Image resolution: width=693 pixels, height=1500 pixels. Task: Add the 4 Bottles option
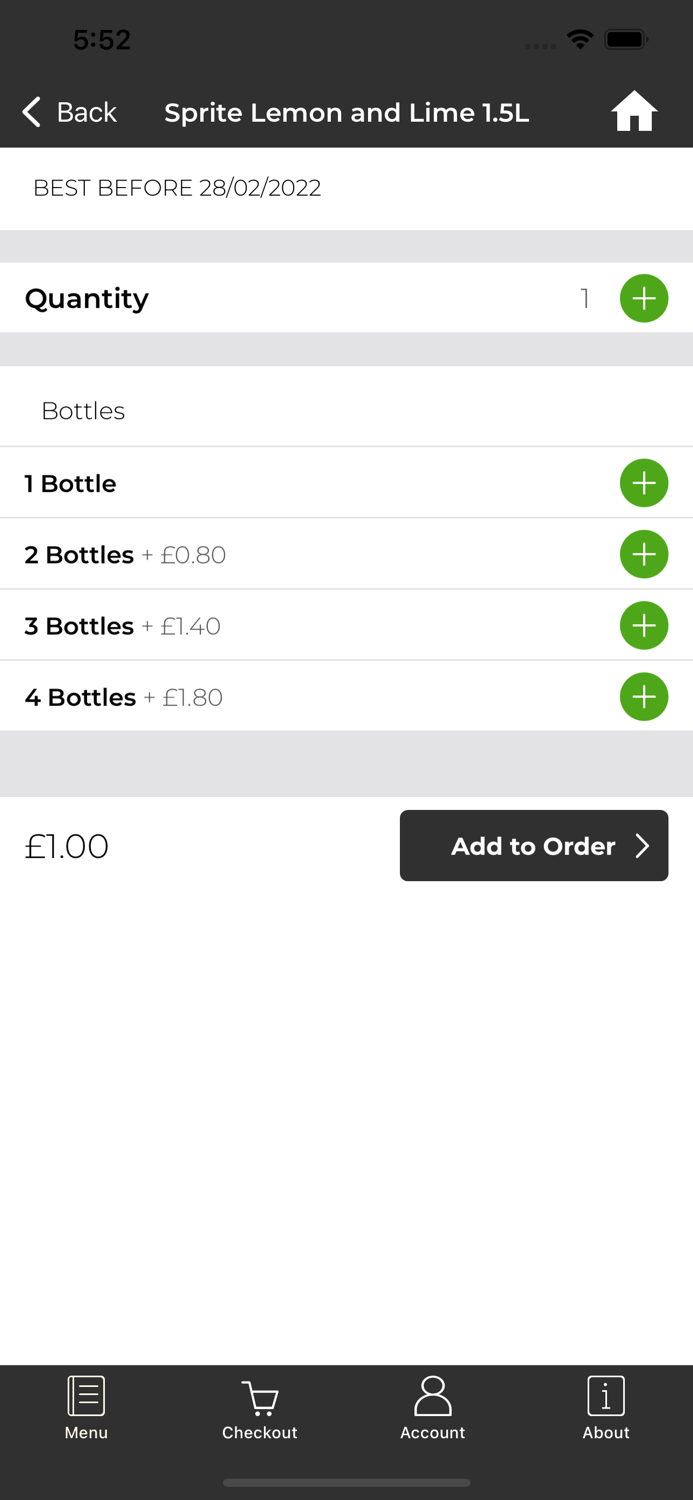tap(644, 697)
